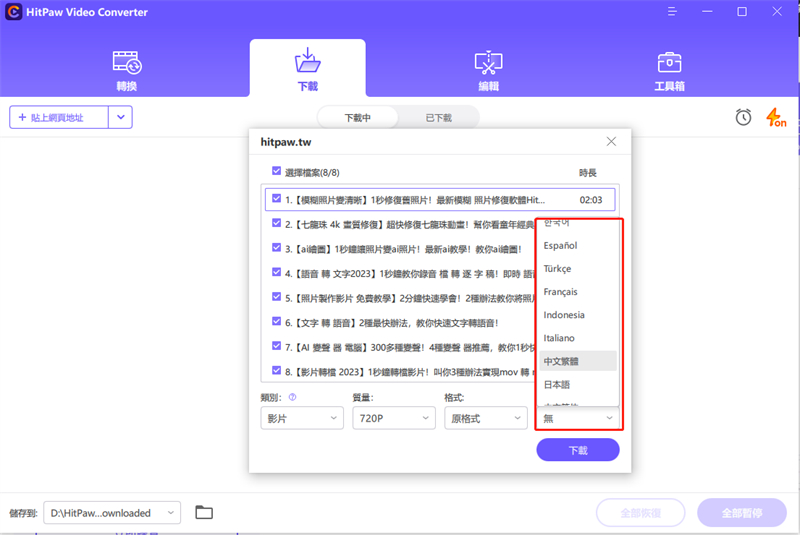
Task: Choose Français in the language list
Action: point(578,292)
